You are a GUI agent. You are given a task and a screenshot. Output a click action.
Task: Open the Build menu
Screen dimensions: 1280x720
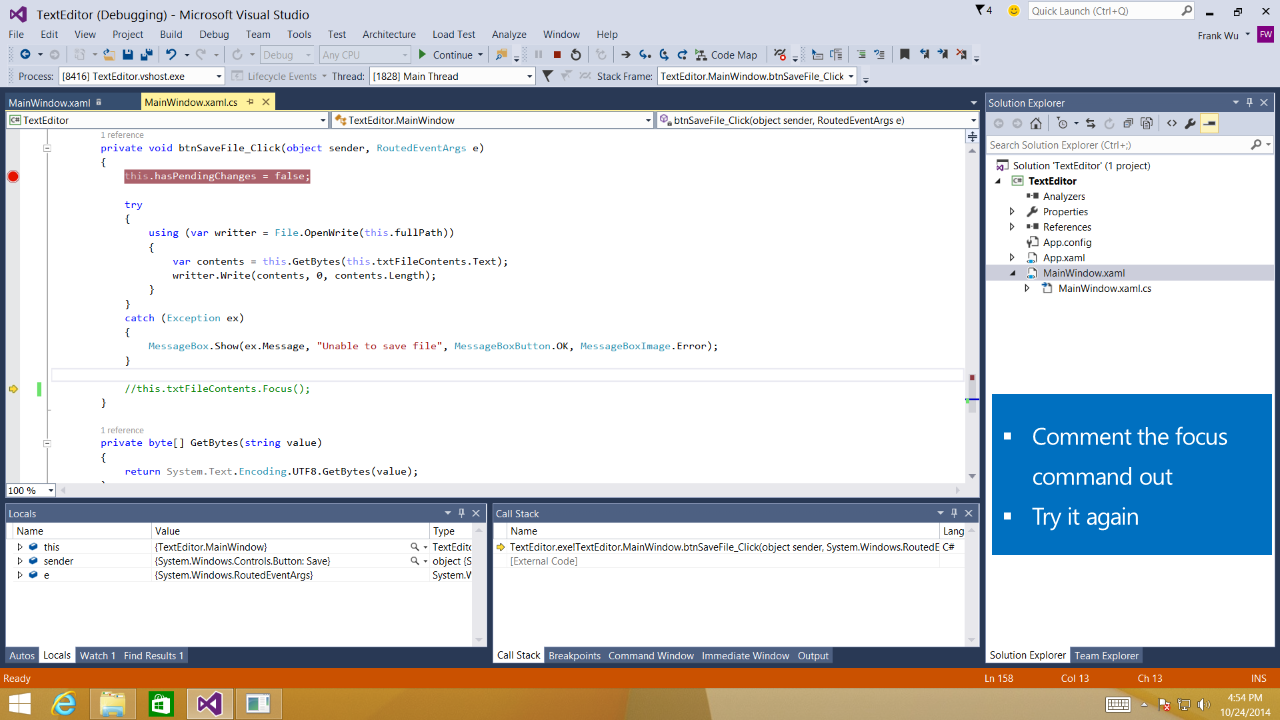click(171, 34)
